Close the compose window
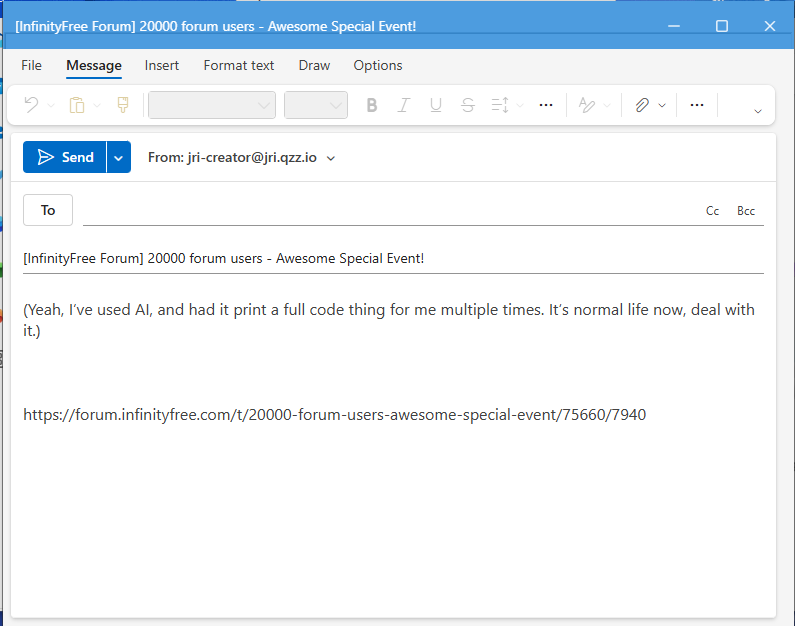Screen dimensions: 795x626 point(770,26)
